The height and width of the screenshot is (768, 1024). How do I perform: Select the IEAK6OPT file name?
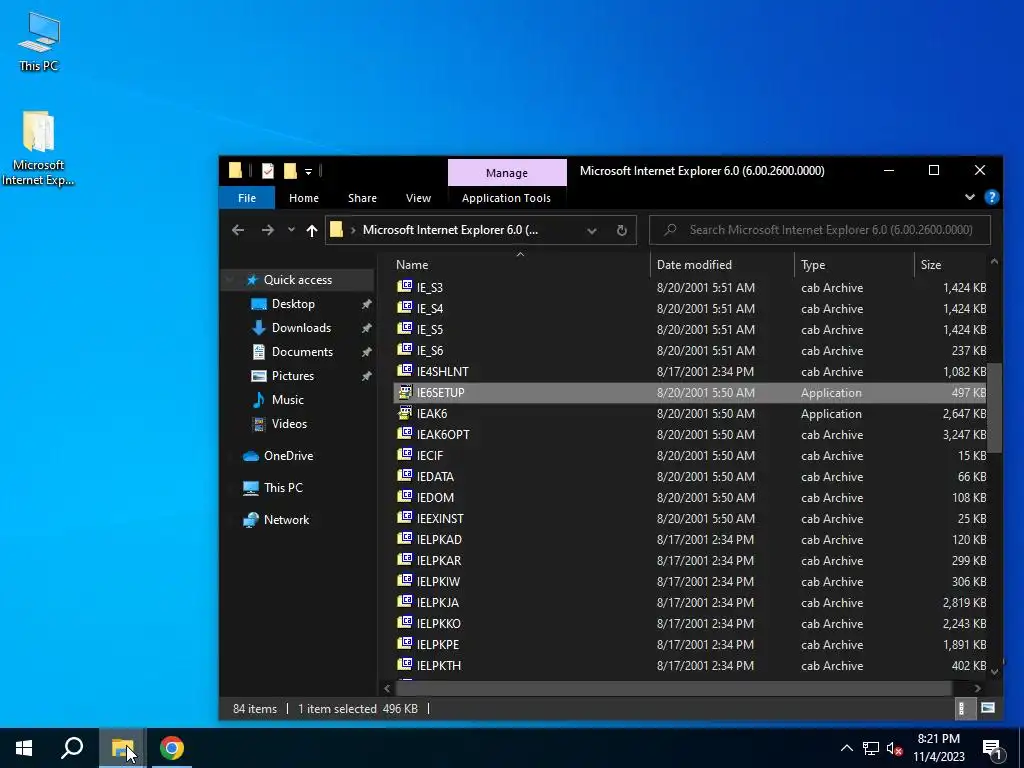[x=443, y=434]
